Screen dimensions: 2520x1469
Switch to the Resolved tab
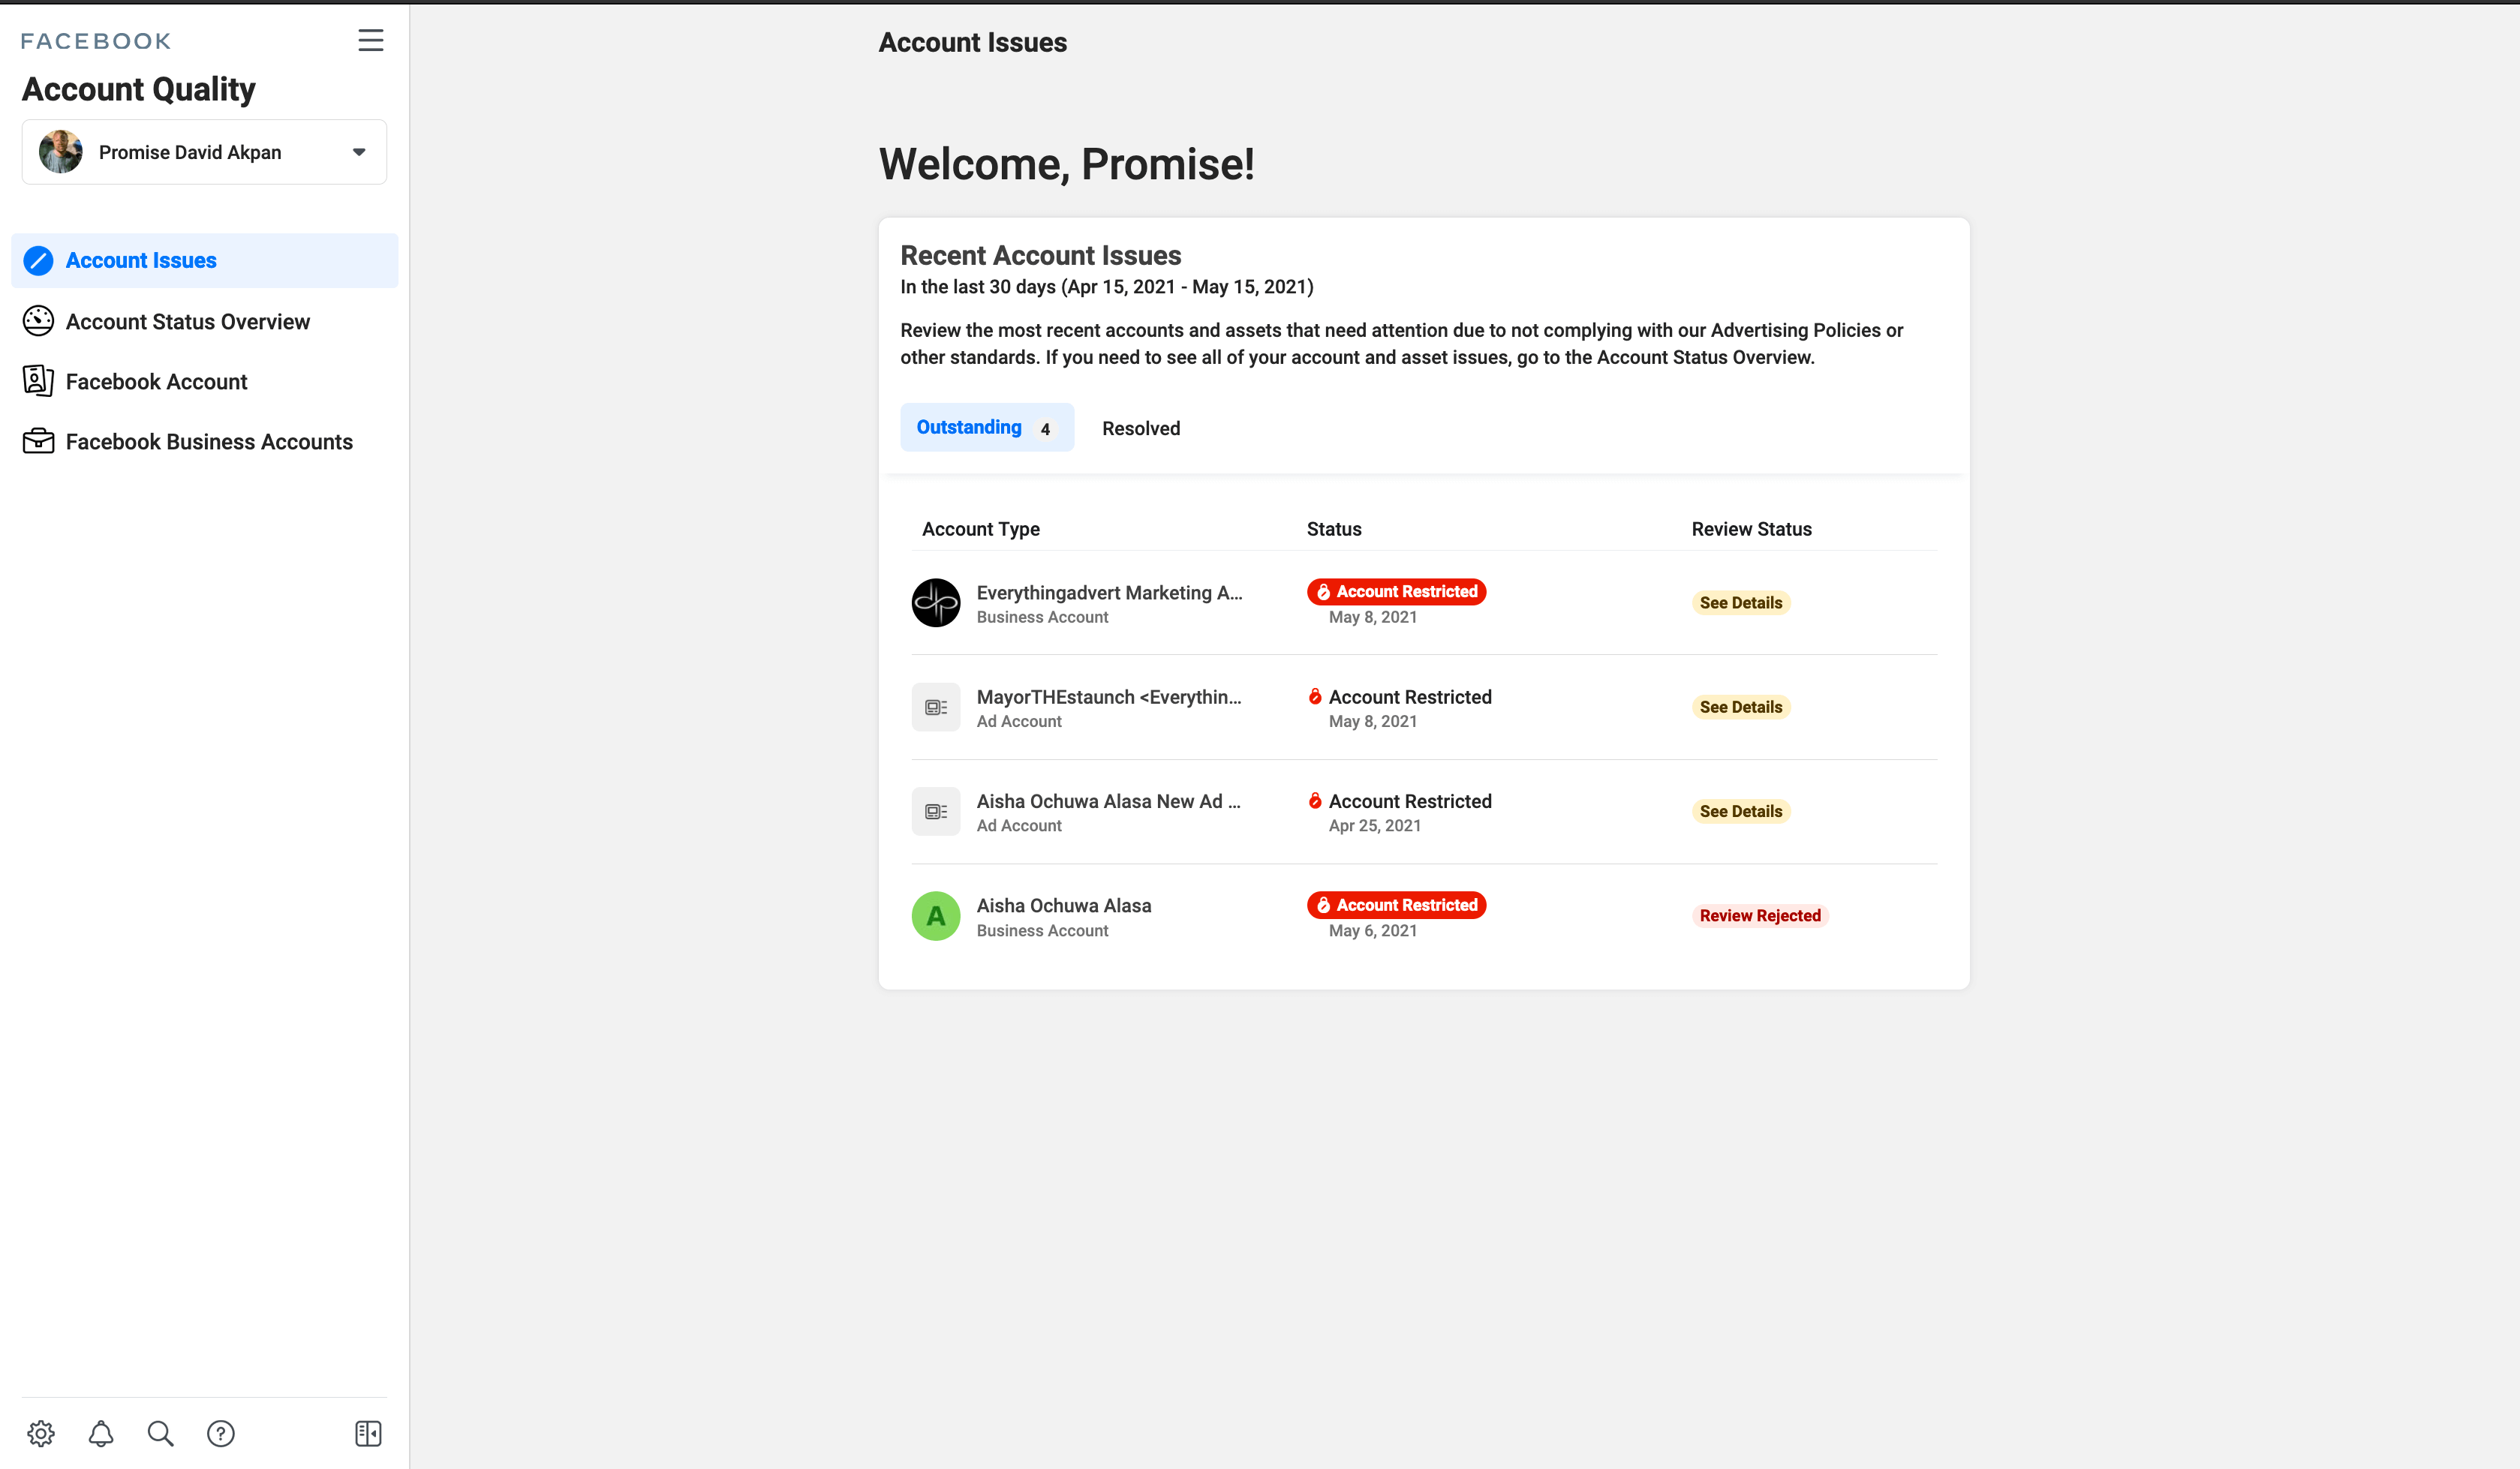tap(1141, 428)
